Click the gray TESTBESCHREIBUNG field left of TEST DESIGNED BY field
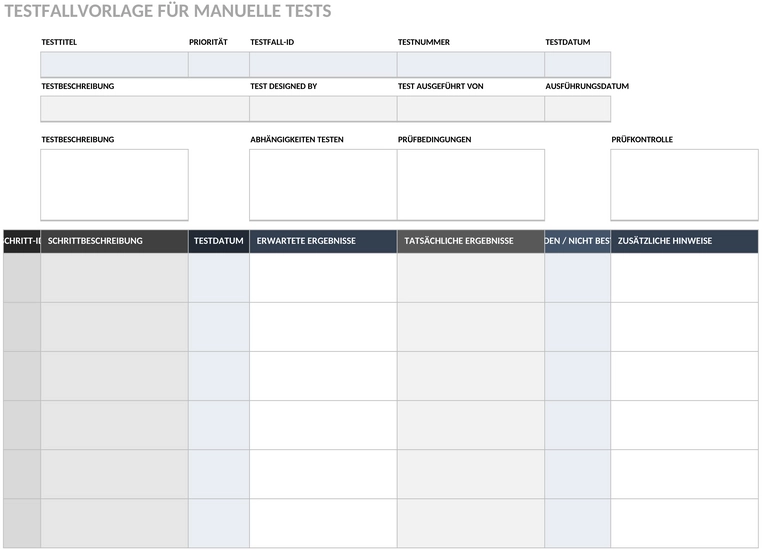The height and width of the screenshot is (550, 762). pos(145,109)
